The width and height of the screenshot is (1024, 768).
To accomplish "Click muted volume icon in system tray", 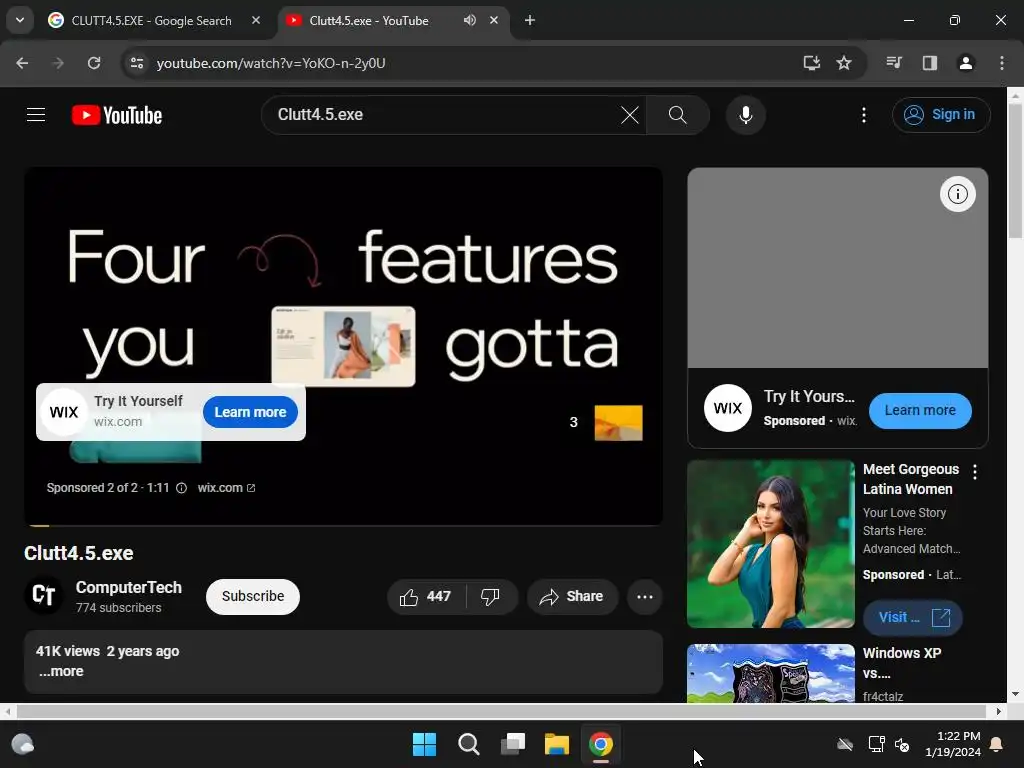I will [902, 744].
